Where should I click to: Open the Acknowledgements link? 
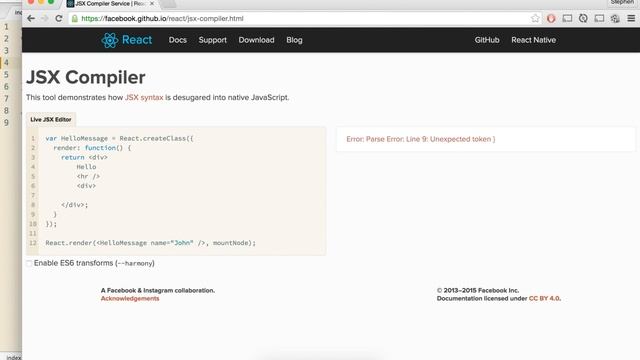pos(130,298)
